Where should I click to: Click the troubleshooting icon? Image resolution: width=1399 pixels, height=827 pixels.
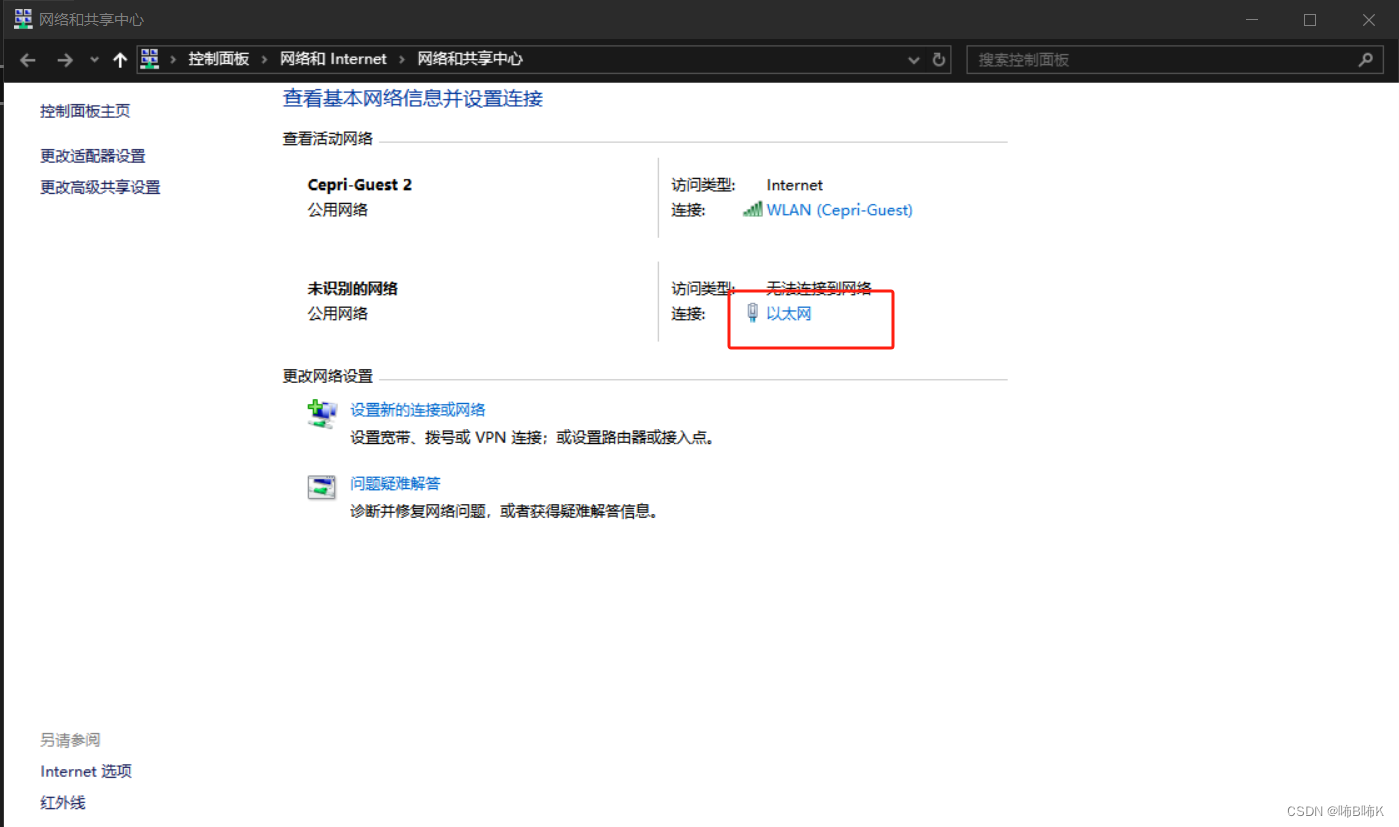(322, 487)
